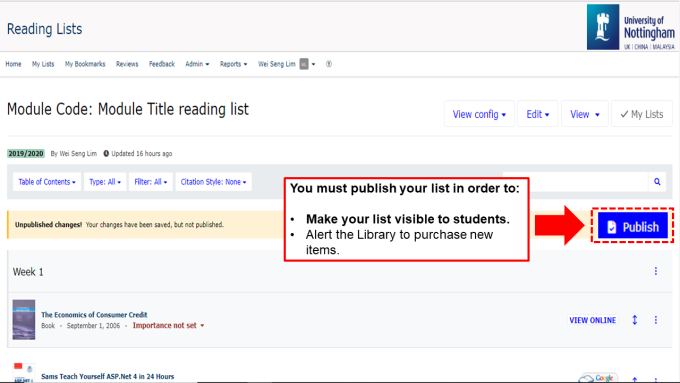Open Feedback in navigation bar
Screen dimensions: 680x383
(162, 64)
